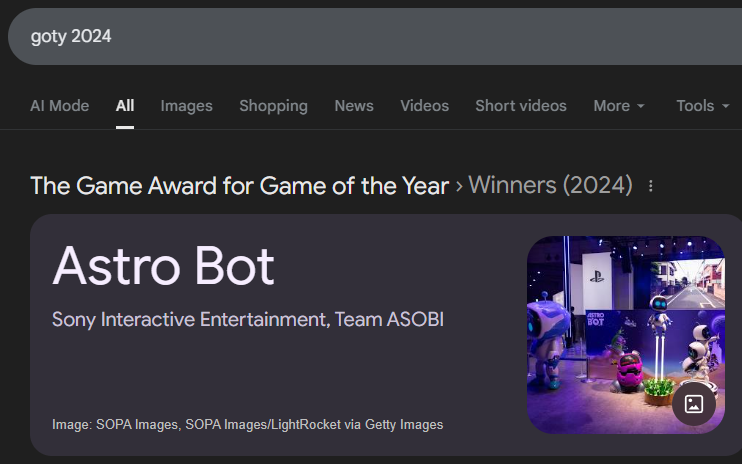This screenshot has width=742, height=464.
Task: Click the Astro Bot title
Action: click(163, 266)
